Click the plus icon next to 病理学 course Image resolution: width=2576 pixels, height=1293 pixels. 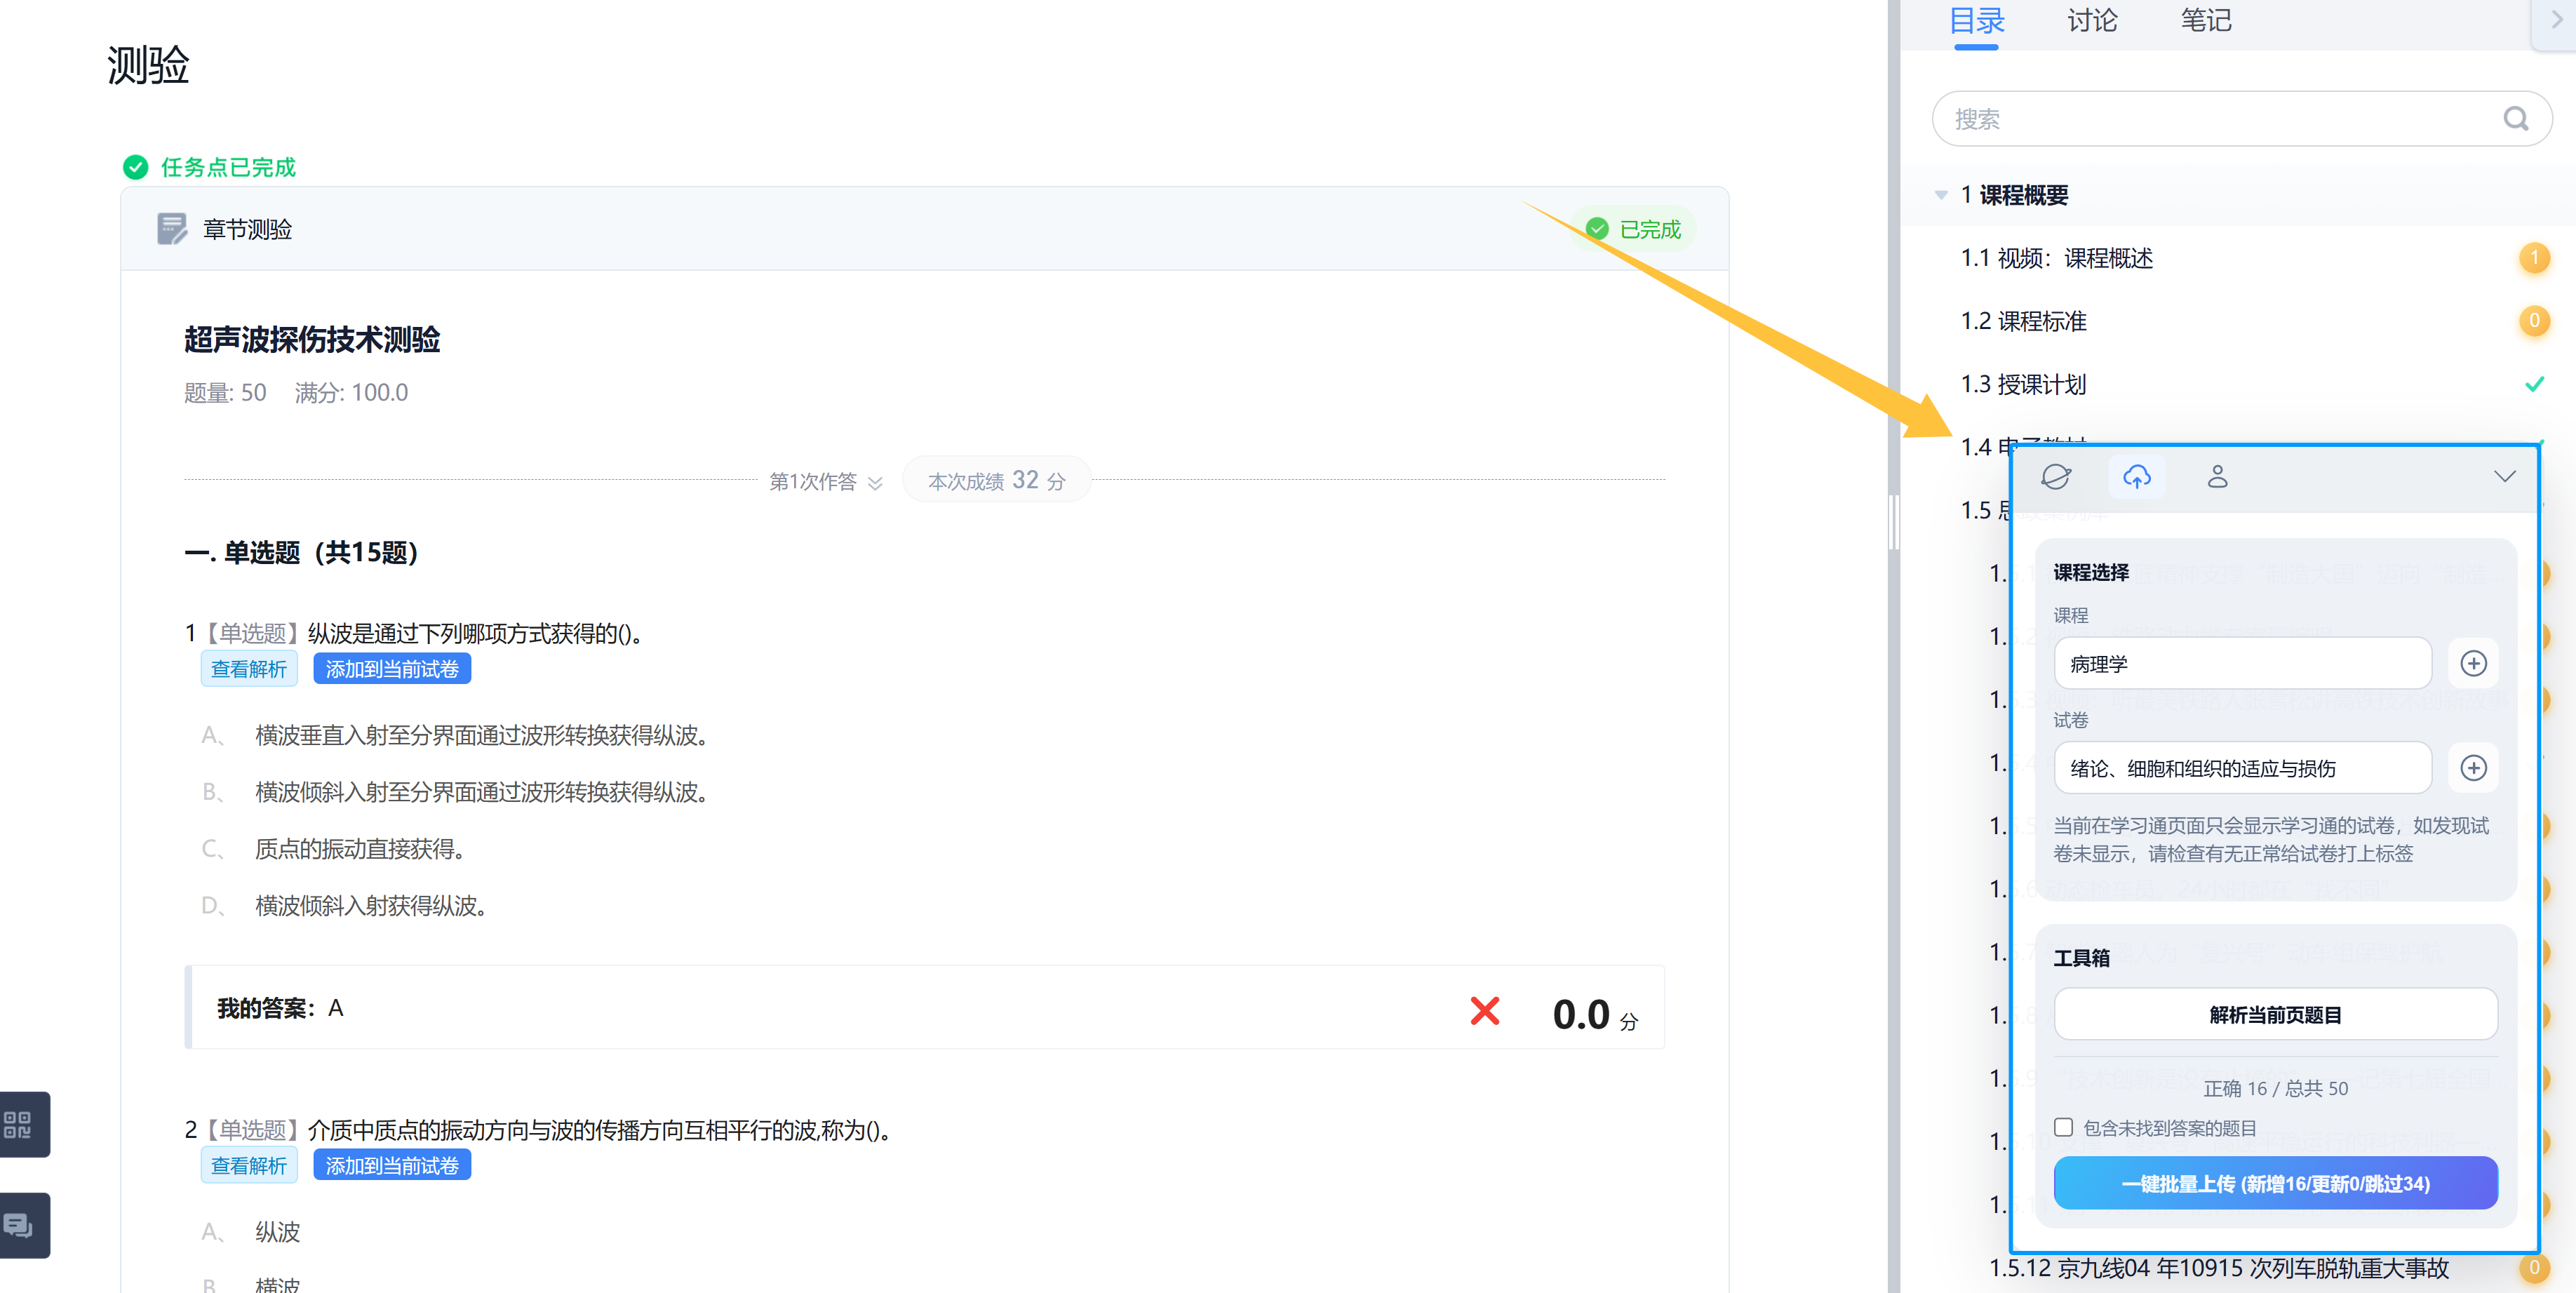[x=2473, y=664]
